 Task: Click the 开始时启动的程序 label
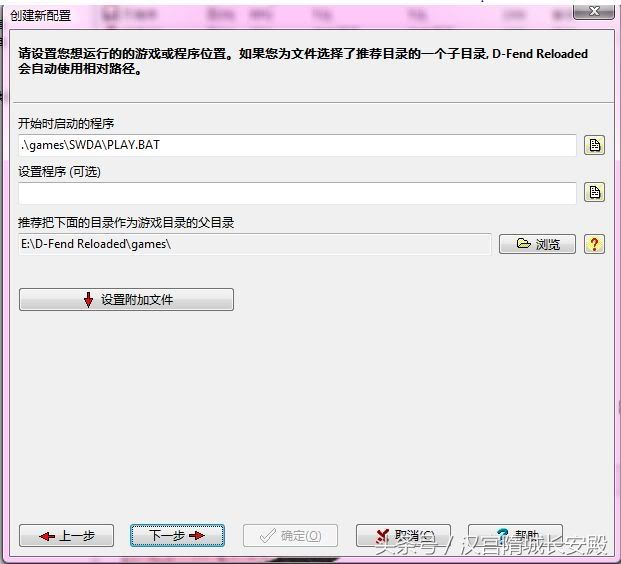(66, 124)
